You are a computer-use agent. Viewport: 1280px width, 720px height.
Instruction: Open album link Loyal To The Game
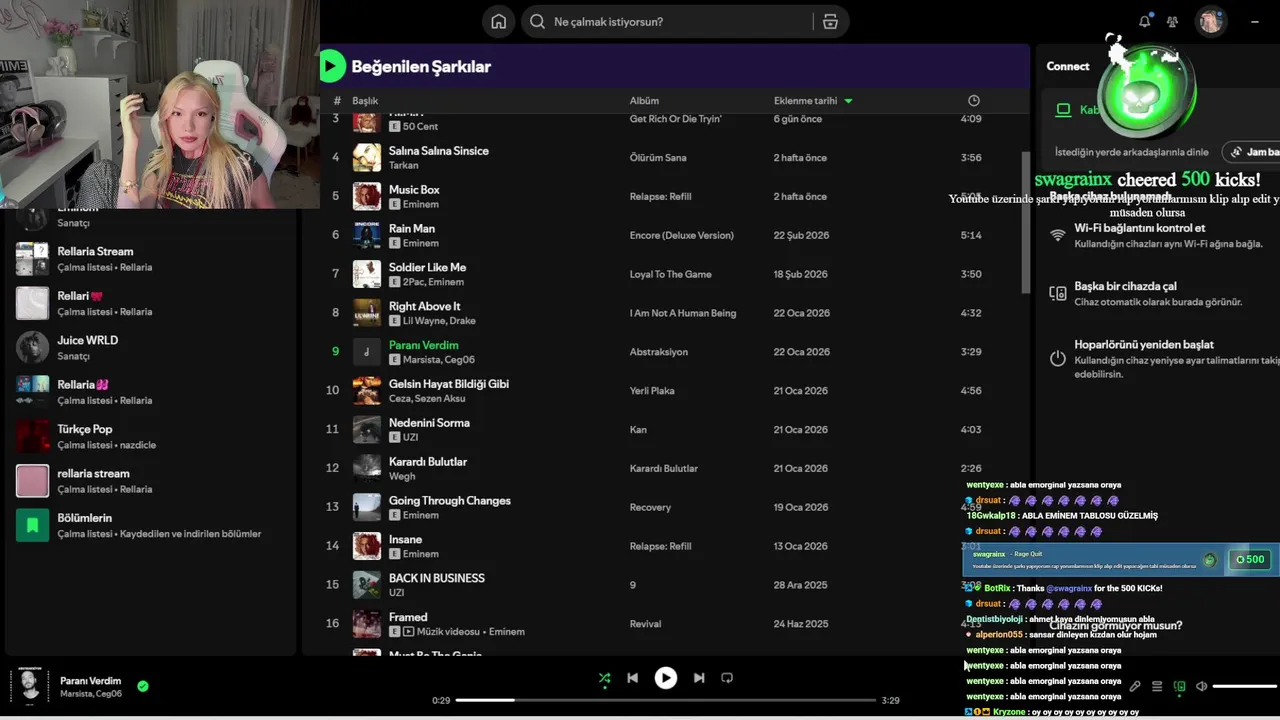(x=670, y=274)
